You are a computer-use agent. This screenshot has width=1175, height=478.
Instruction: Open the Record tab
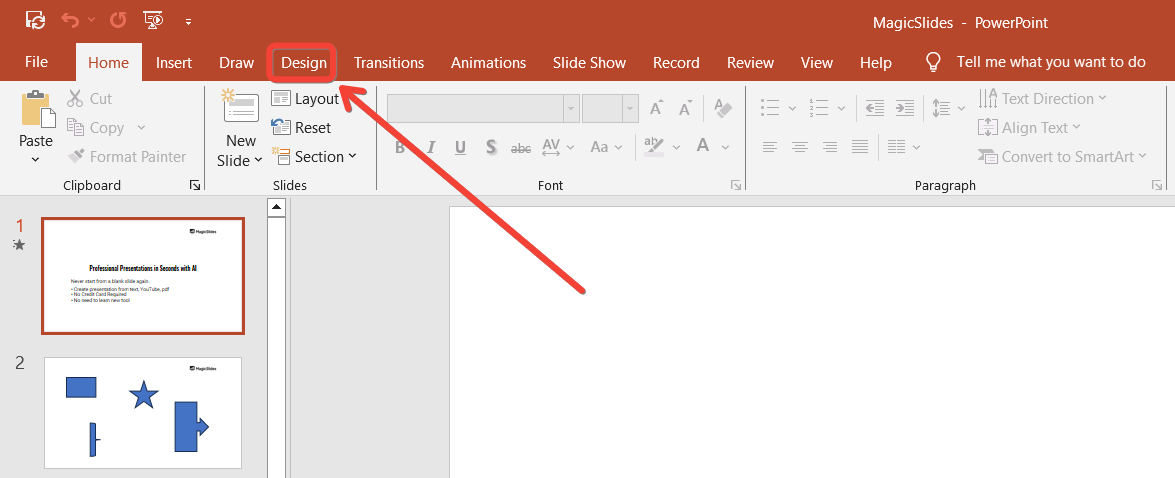point(676,63)
